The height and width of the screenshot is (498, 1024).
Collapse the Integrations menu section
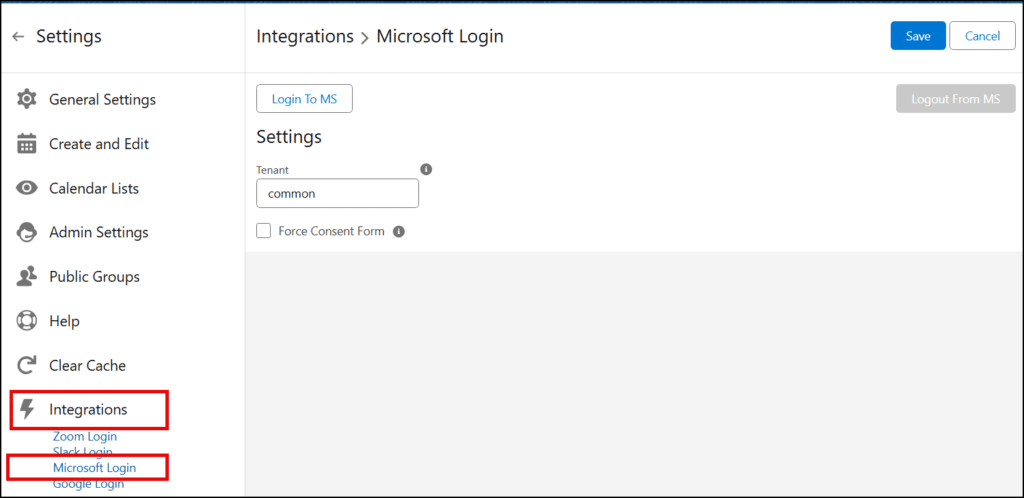coord(88,409)
